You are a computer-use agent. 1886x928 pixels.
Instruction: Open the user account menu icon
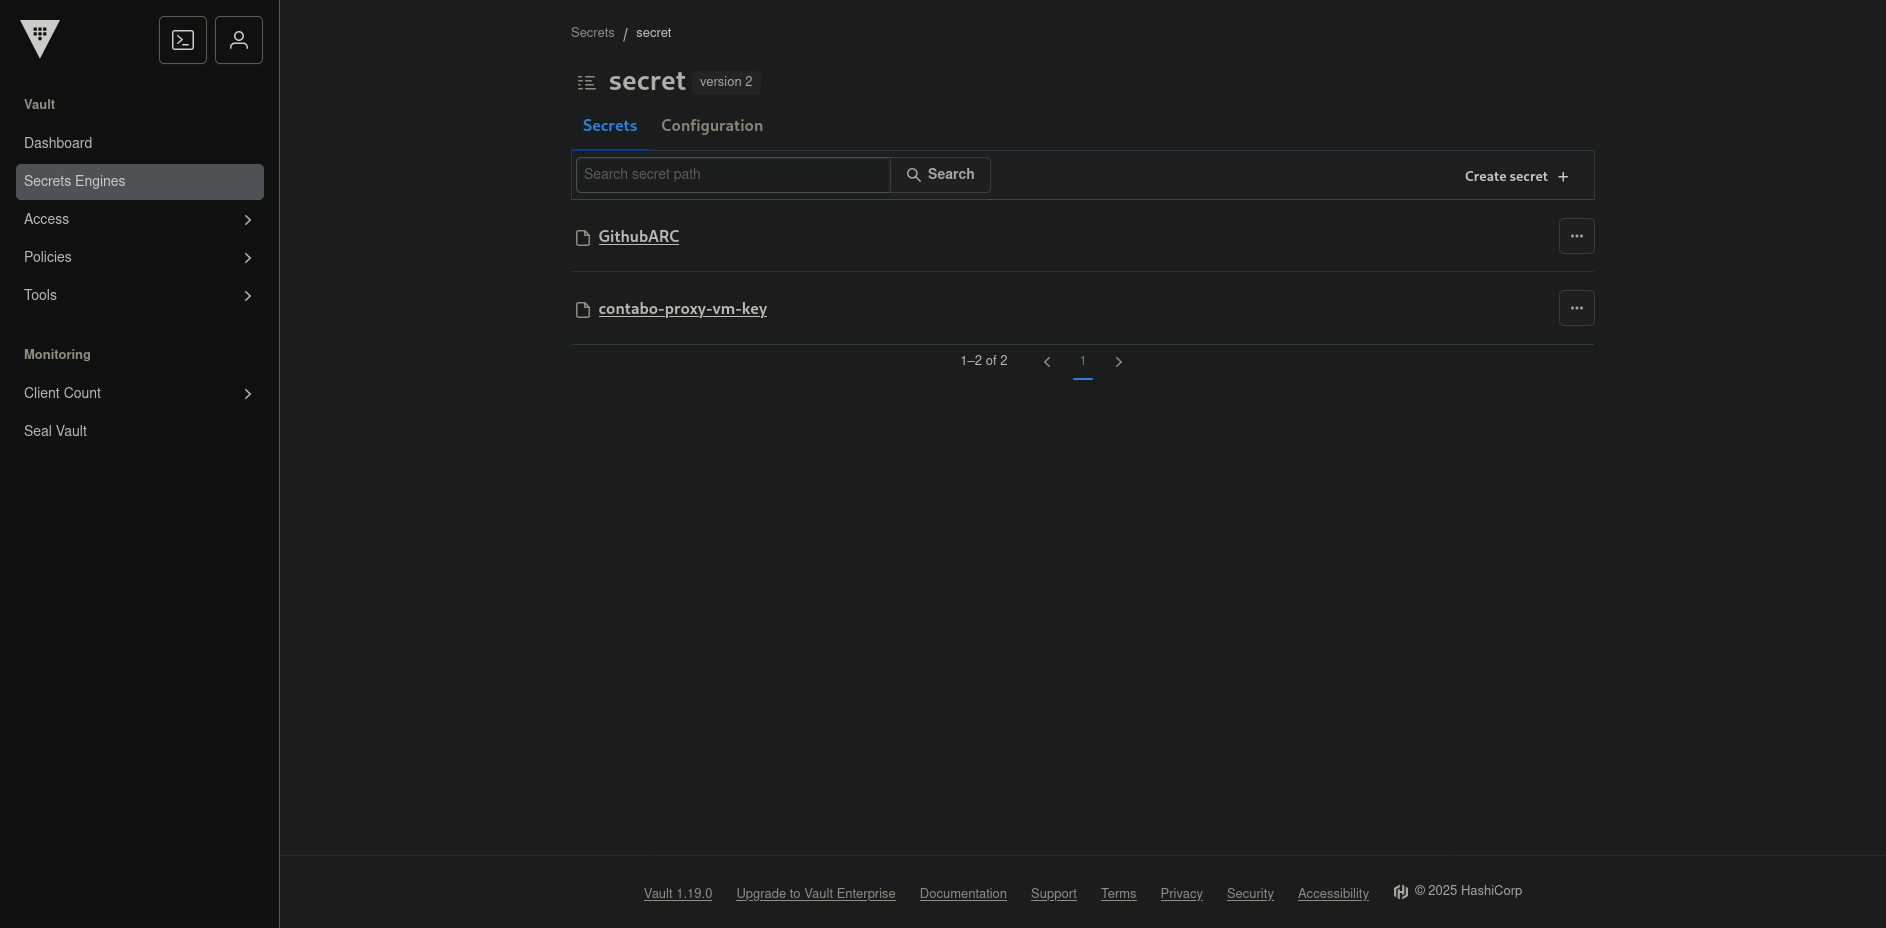pyautogui.click(x=239, y=40)
